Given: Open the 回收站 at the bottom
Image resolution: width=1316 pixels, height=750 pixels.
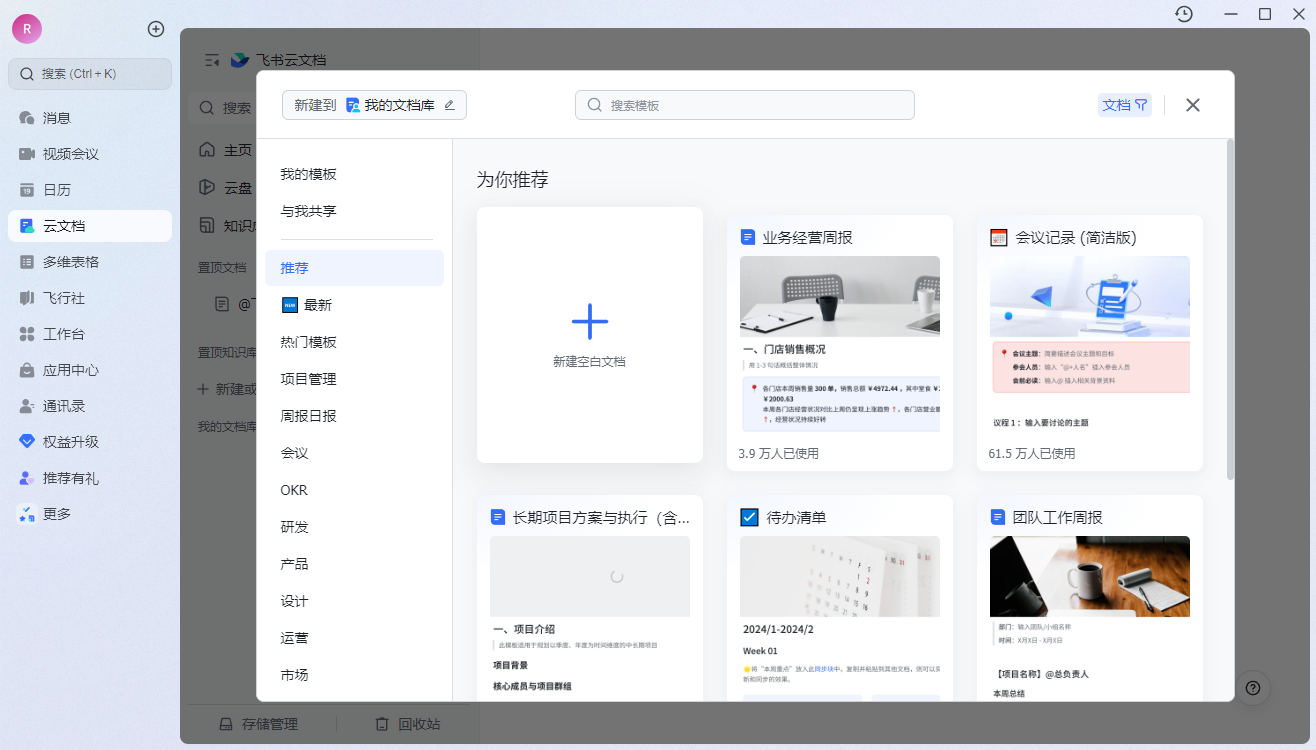Looking at the screenshot, I should pyautogui.click(x=409, y=723).
